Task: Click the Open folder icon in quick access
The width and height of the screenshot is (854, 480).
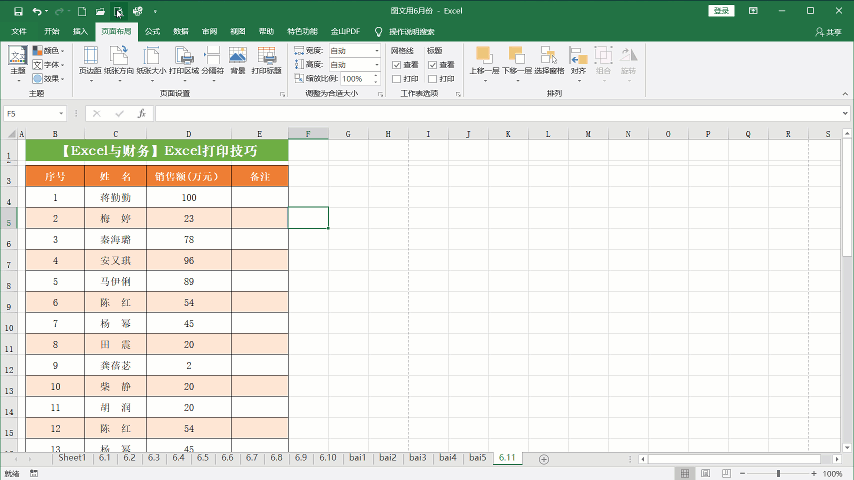Action: [x=100, y=11]
